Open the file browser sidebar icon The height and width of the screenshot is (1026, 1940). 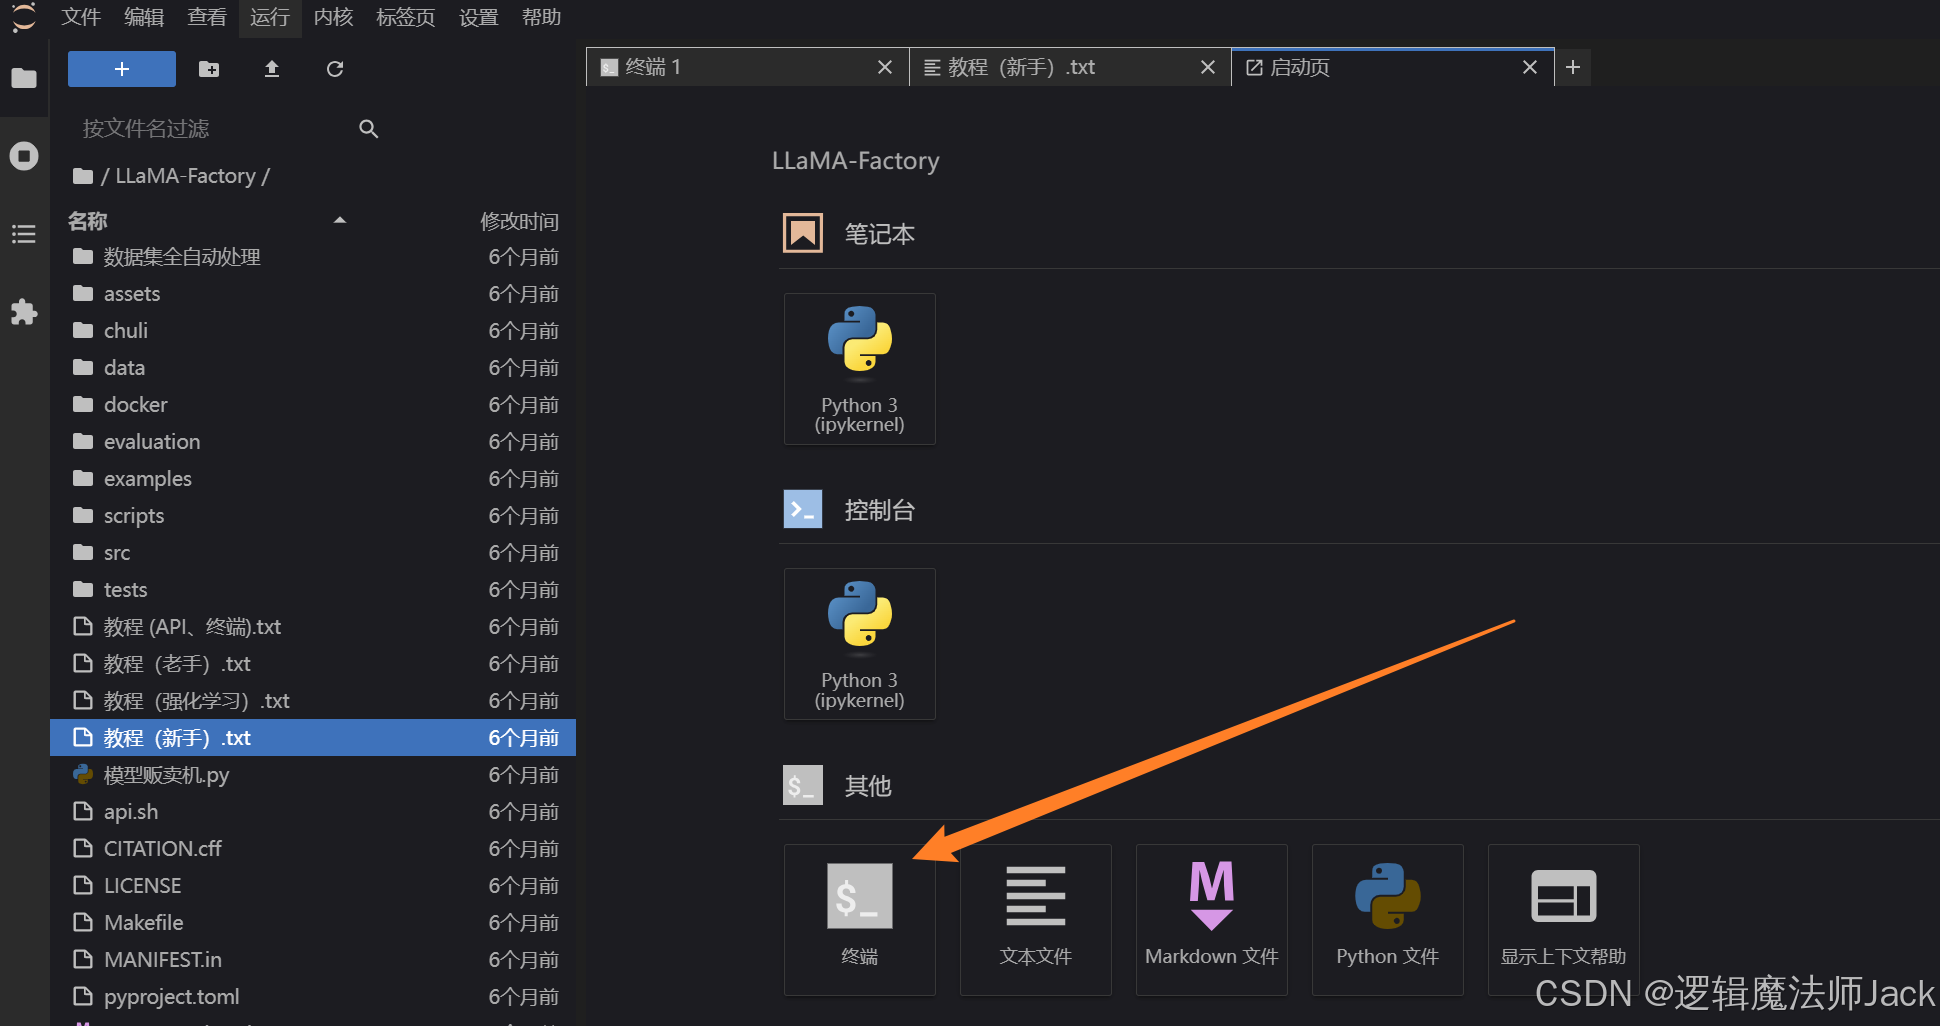tap(24, 78)
